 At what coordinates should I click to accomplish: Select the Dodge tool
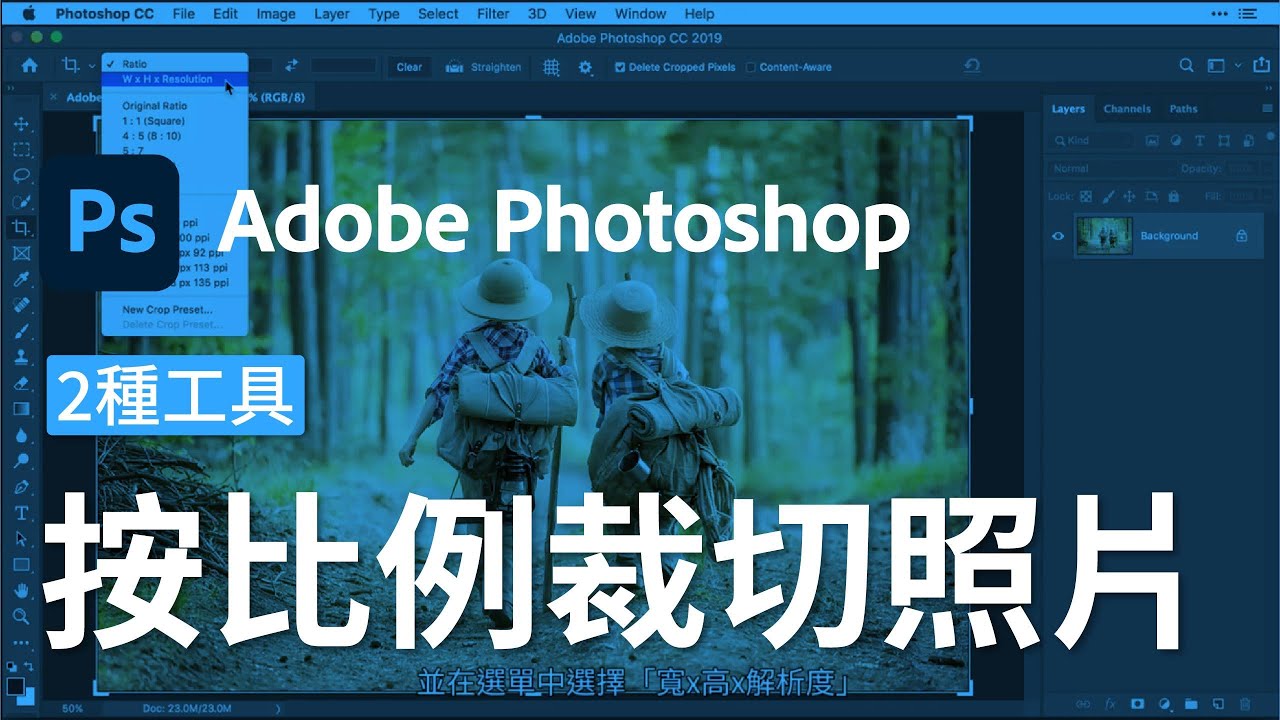[21, 461]
